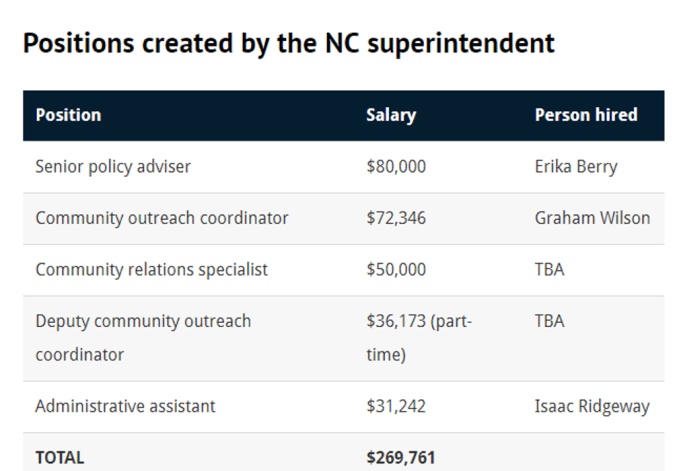Viewport: 675px width, 471px height.
Task: Click the $36,173 part-time salary cell
Action: (419, 338)
